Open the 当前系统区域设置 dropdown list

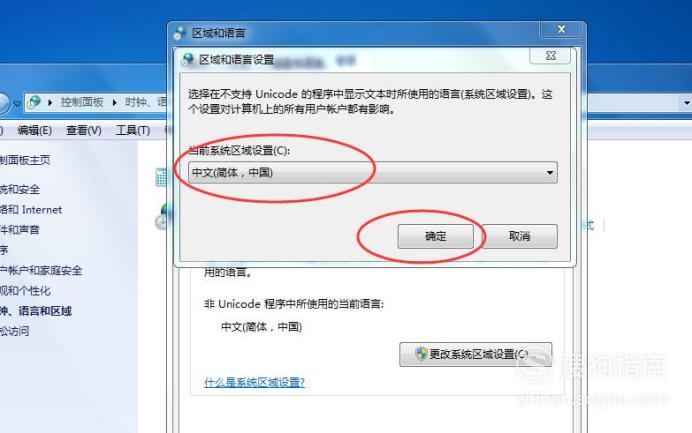[x=372, y=172]
